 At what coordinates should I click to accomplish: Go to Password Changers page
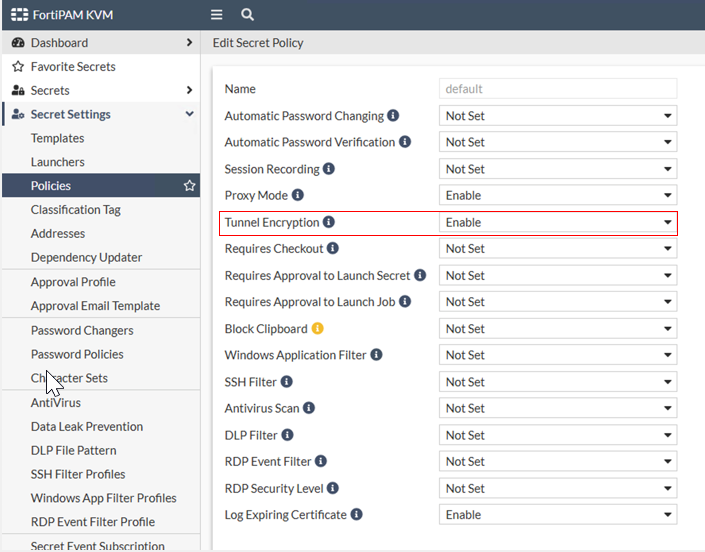click(x=82, y=330)
